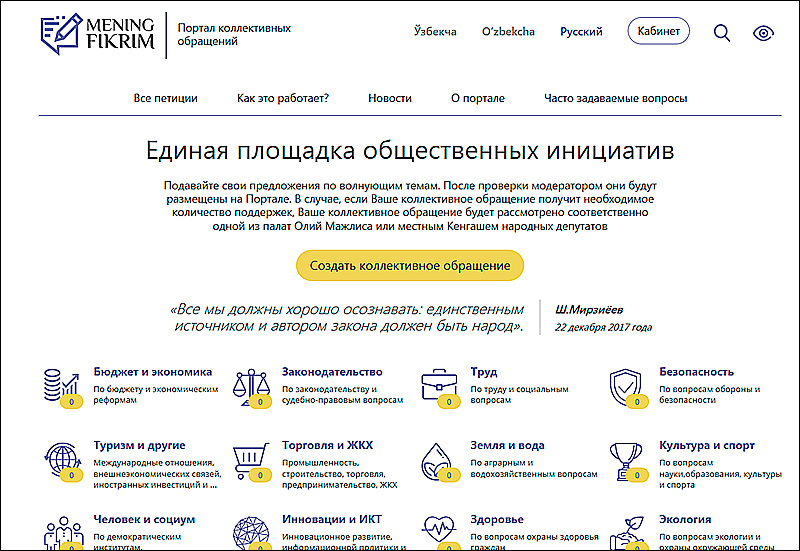Viewport: 800px width, 551px height.
Task: Select the Русский language option
Action: [581, 32]
